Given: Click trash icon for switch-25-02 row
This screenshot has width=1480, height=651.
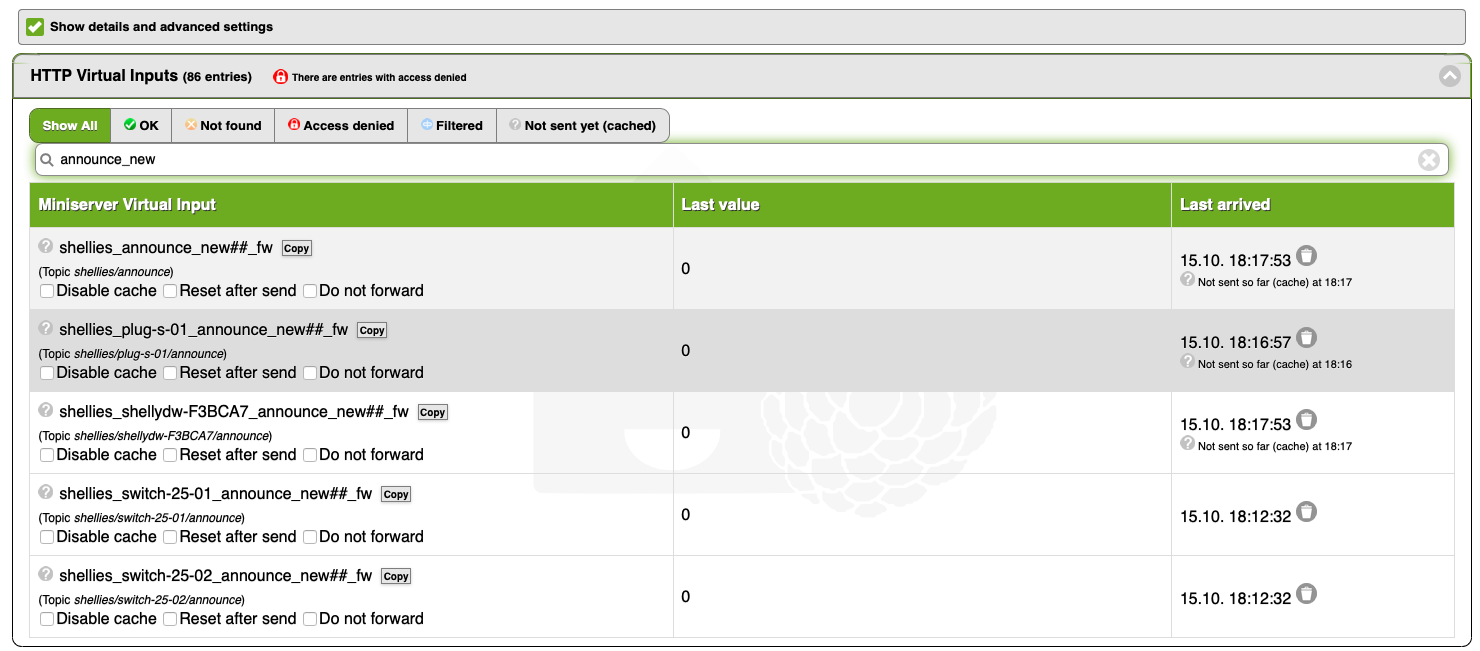Looking at the screenshot, I should point(1306,594).
